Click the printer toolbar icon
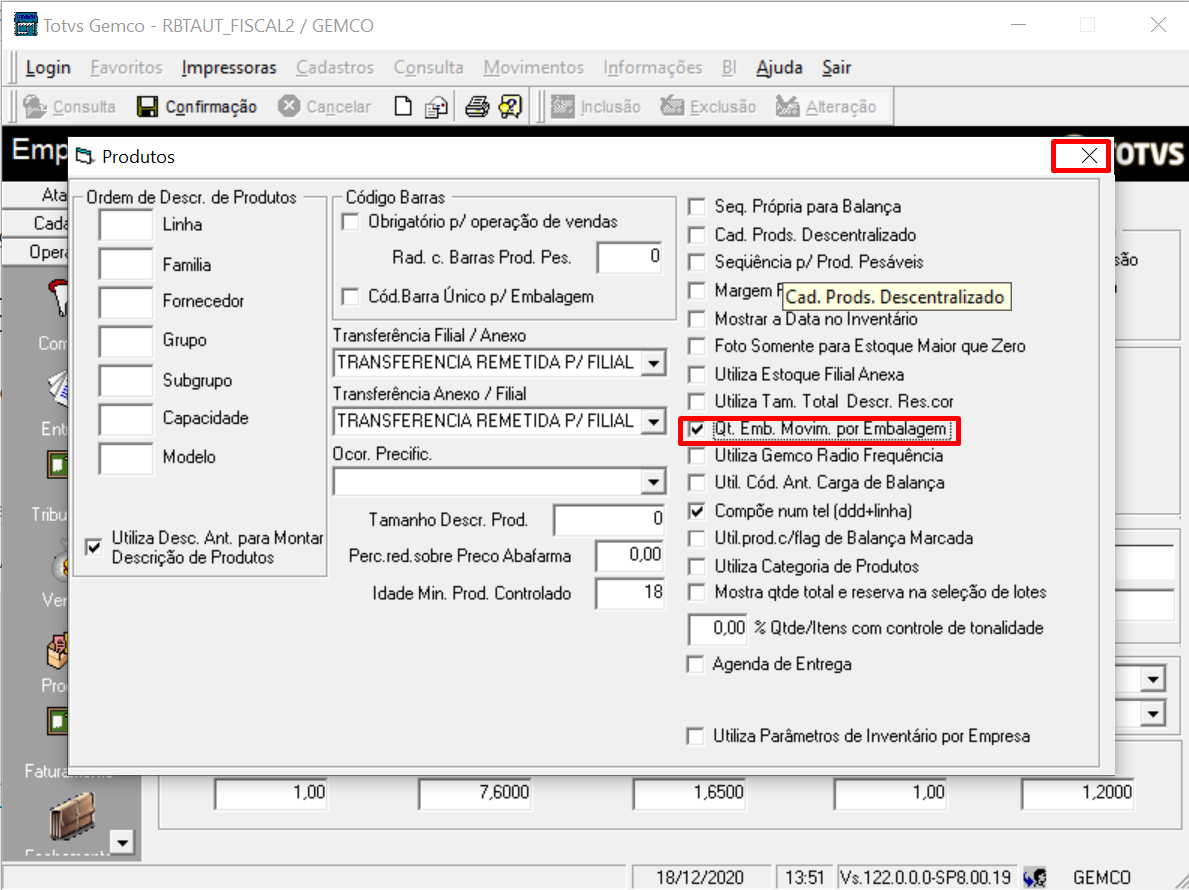 (477, 107)
